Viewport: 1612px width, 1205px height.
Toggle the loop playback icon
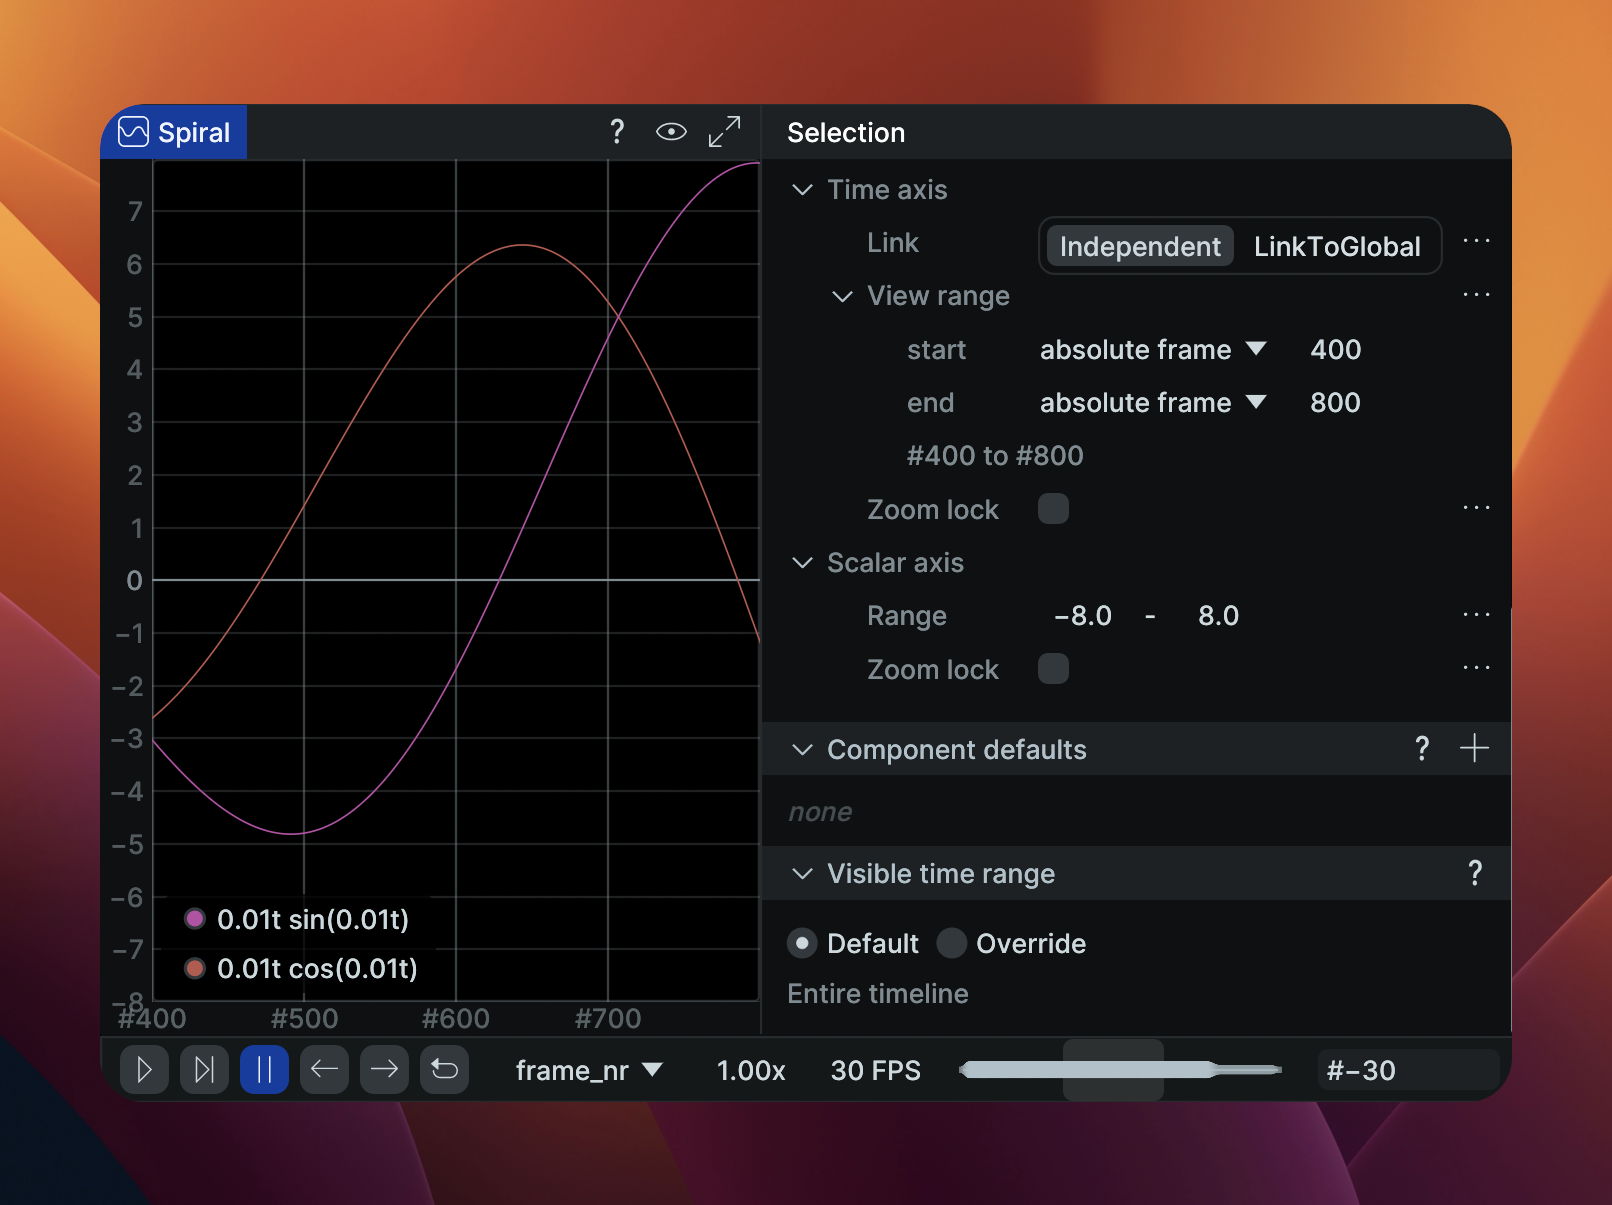(444, 1070)
